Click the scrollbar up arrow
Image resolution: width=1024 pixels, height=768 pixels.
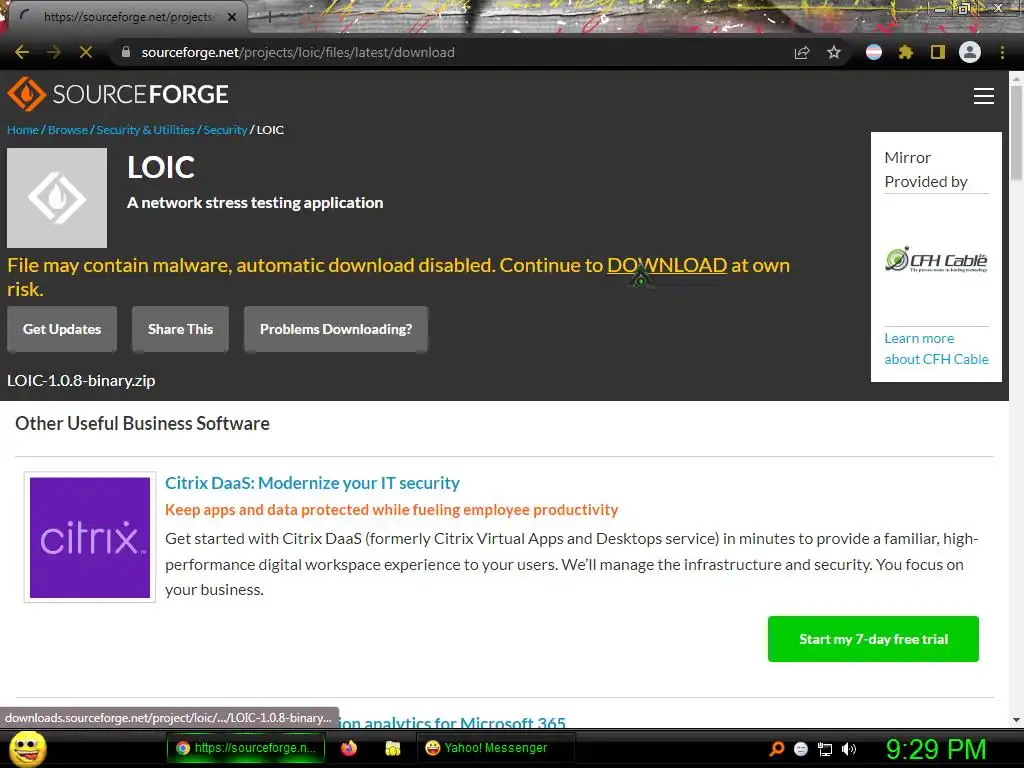[1016, 78]
